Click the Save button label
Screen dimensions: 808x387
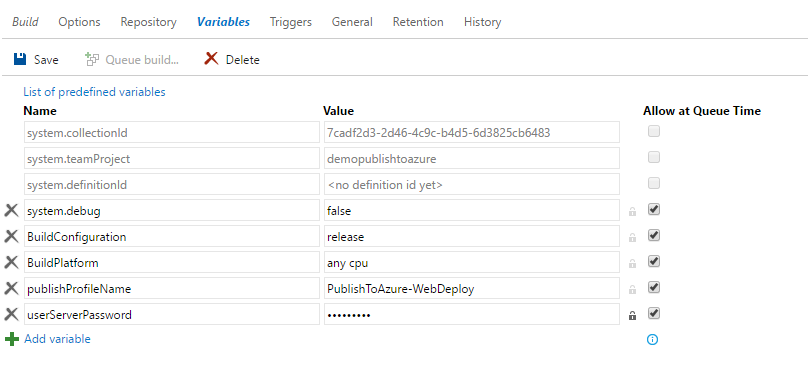point(46,60)
